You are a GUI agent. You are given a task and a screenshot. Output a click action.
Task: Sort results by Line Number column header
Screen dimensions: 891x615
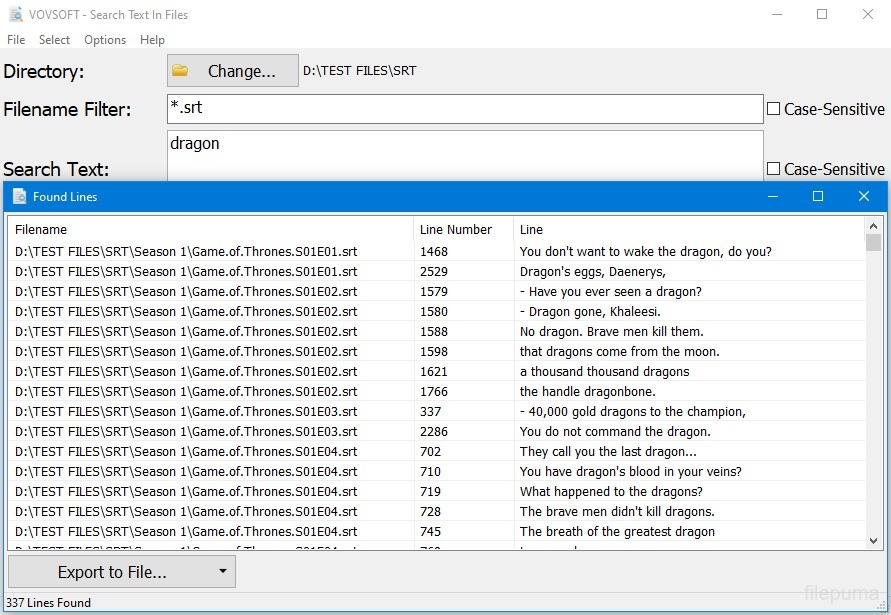(455, 230)
